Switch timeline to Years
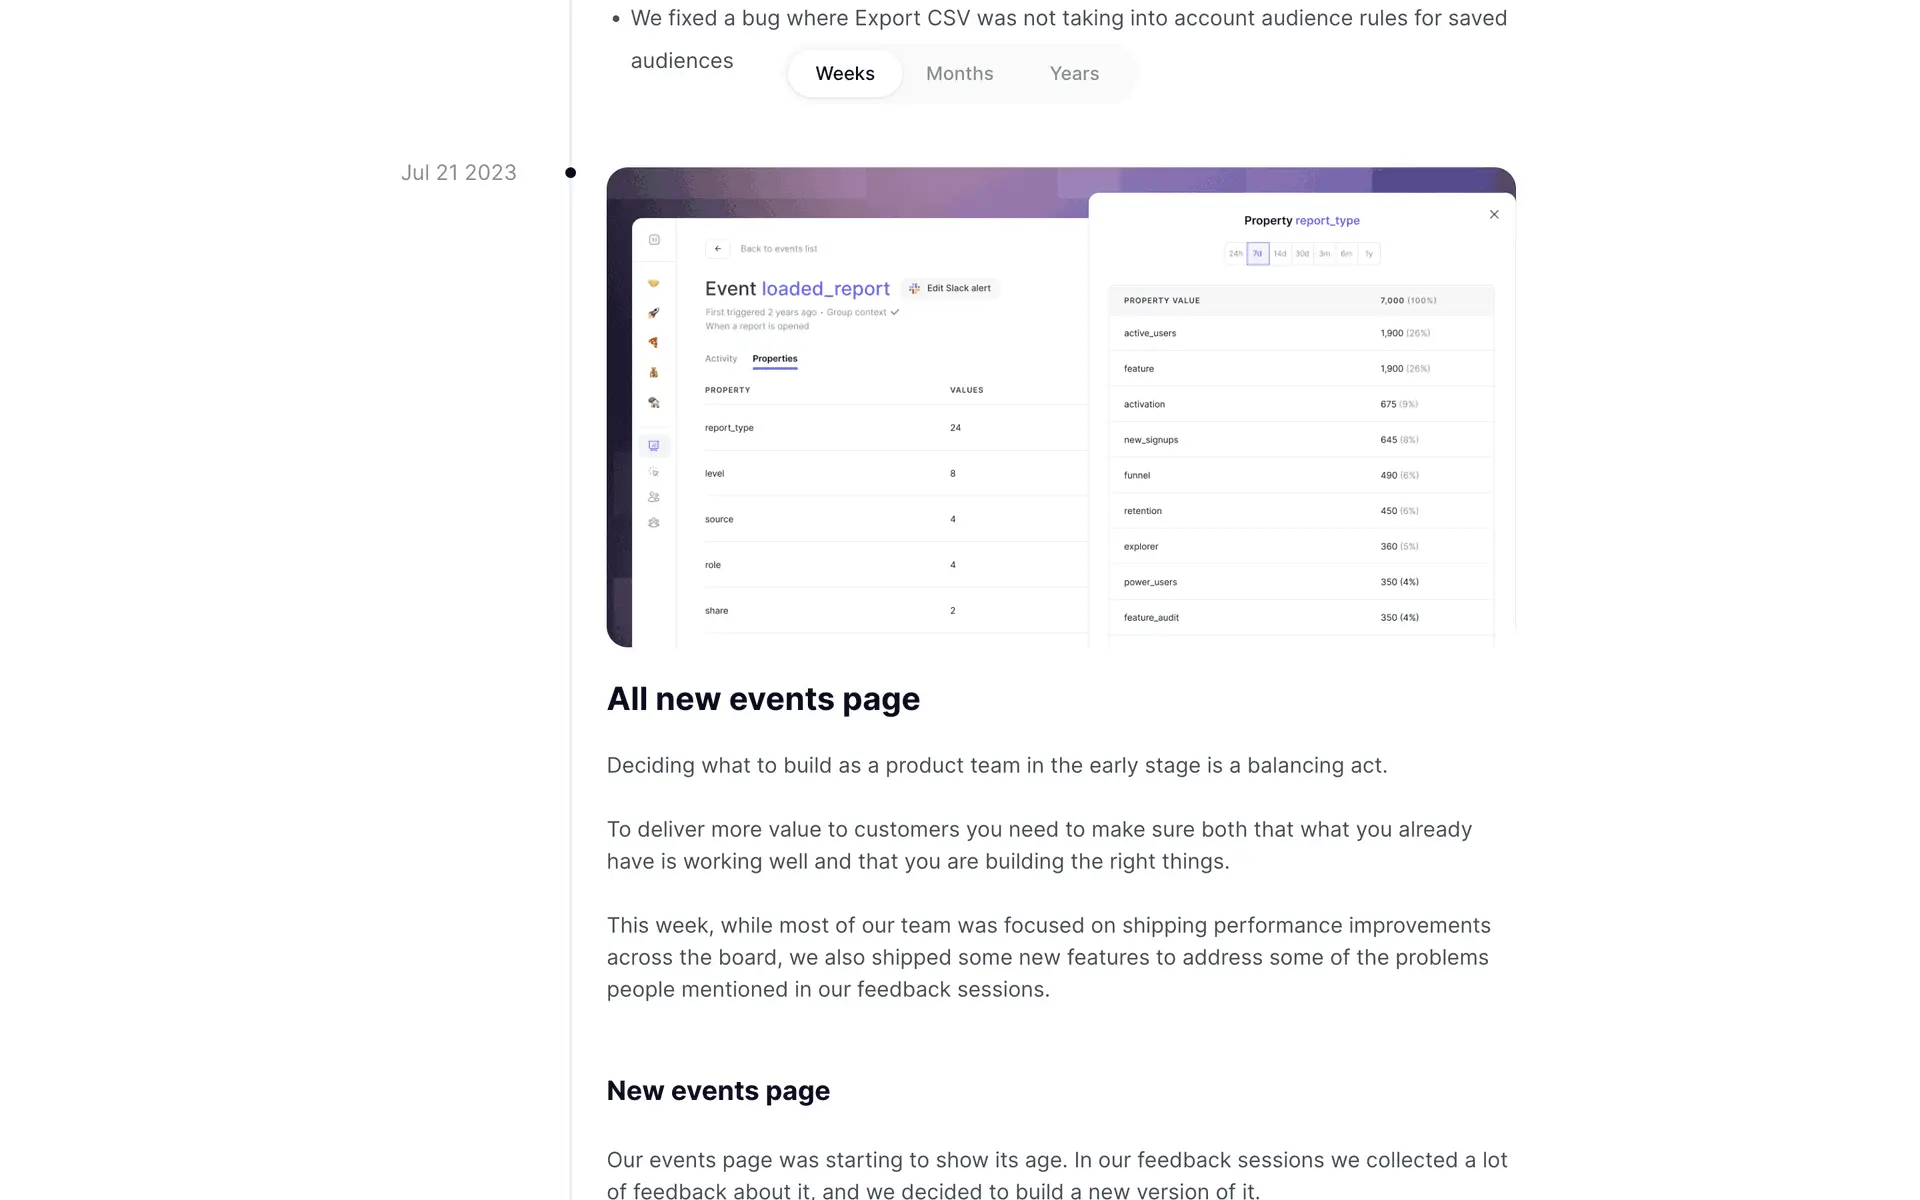This screenshot has height=1200, width=1920. (x=1074, y=74)
